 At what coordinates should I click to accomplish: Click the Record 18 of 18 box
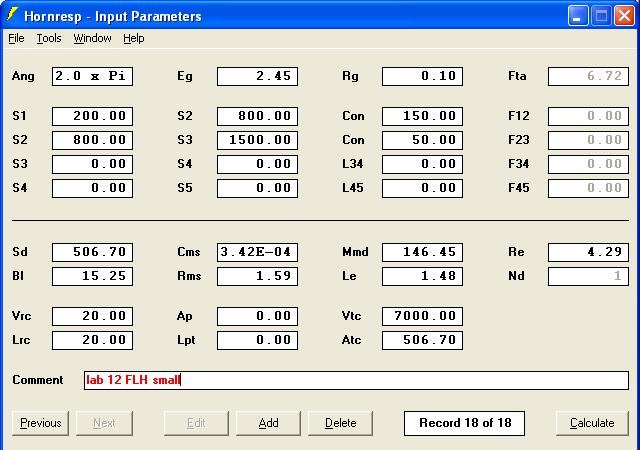(464, 423)
